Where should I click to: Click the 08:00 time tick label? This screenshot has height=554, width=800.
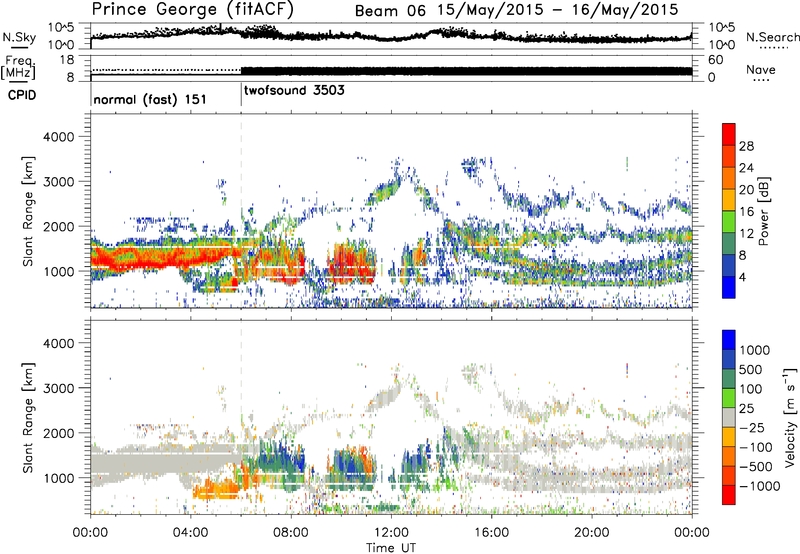[x=291, y=533]
